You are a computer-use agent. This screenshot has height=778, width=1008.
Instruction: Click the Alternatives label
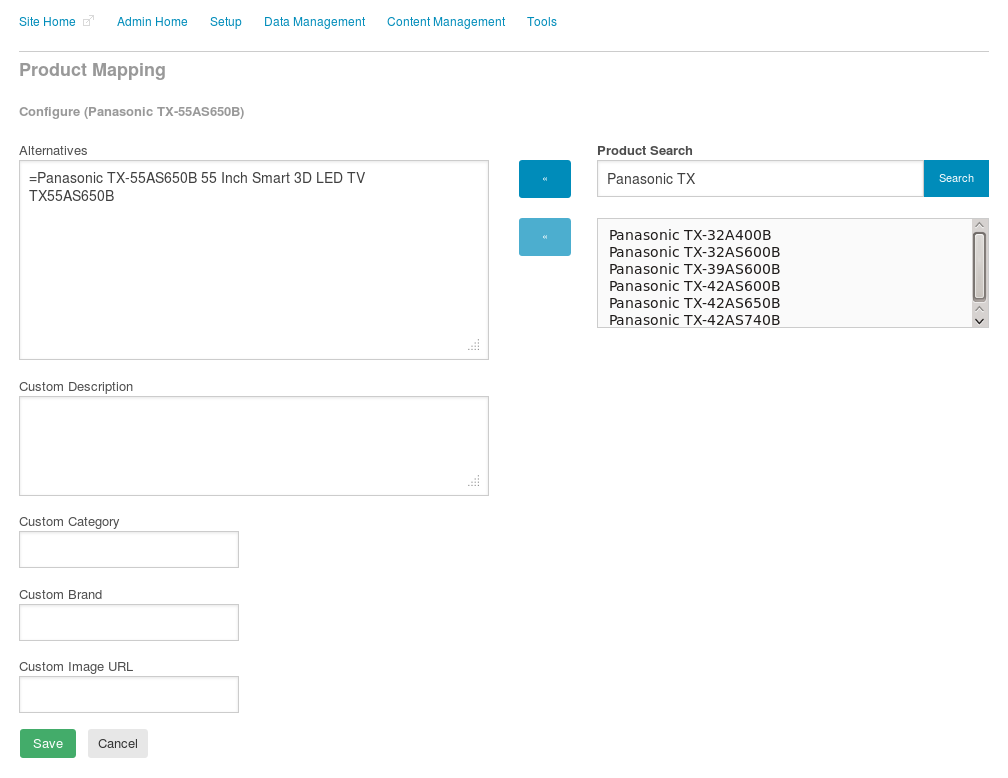point(53,150)
